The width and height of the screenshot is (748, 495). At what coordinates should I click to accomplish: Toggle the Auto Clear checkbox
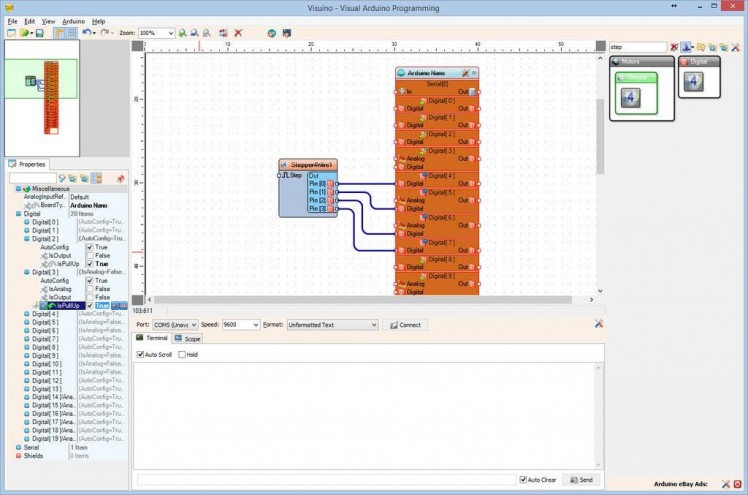[x=523, y=480]
